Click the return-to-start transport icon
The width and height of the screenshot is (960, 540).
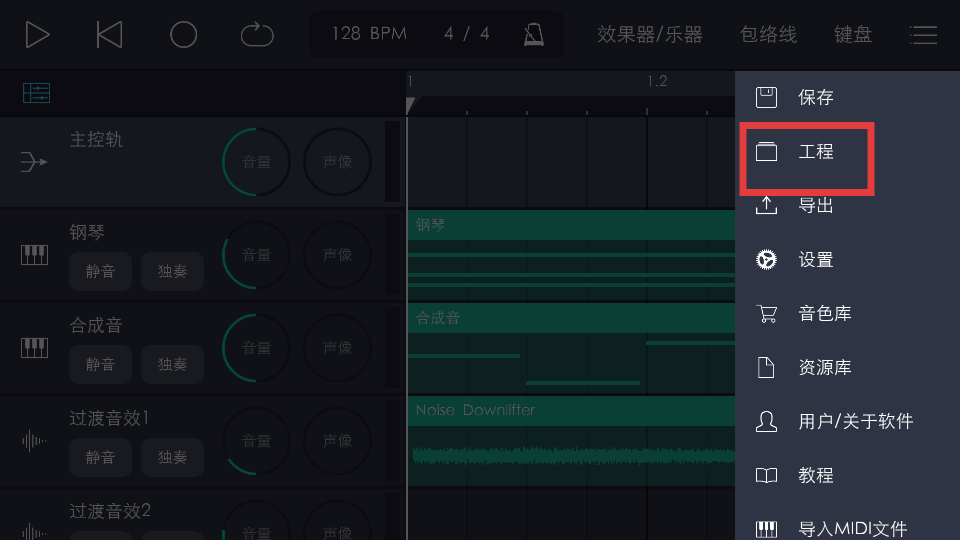[109, 35]
